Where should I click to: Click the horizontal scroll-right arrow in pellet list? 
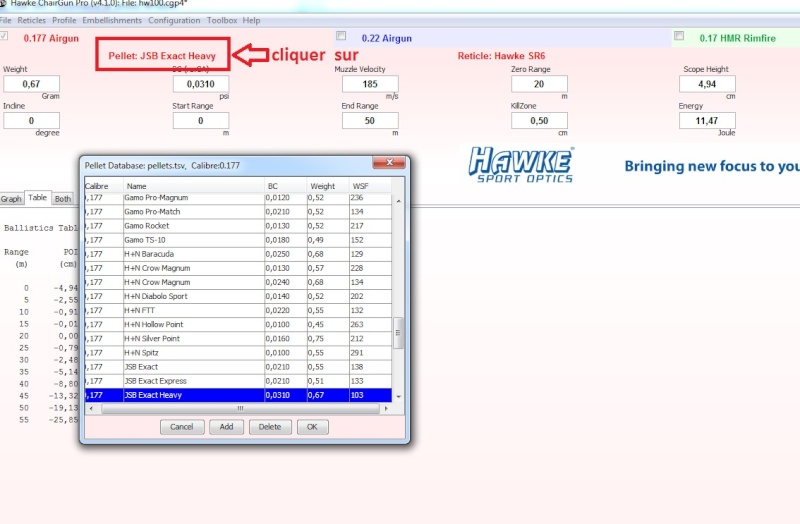click(386, 408)
